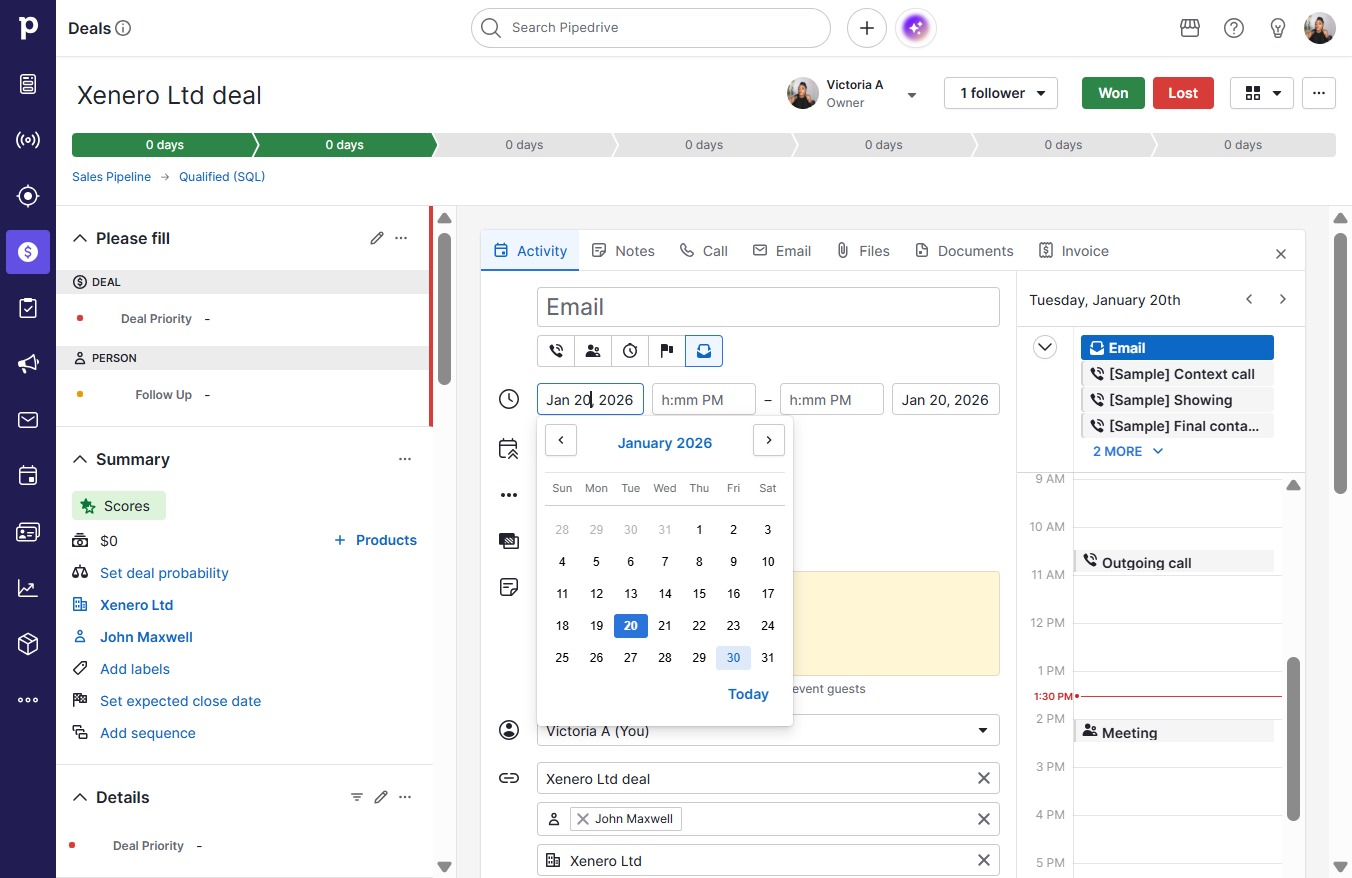This screenshot has width=1352, height=878.
Task: Switch to the Files tab
Action: pos(863,251)
